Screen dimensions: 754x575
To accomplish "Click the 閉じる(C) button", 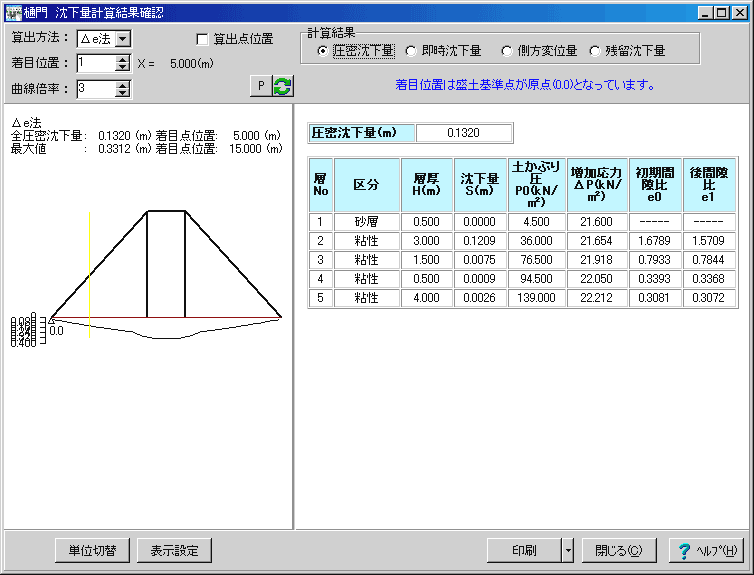I will click(619, 550).
